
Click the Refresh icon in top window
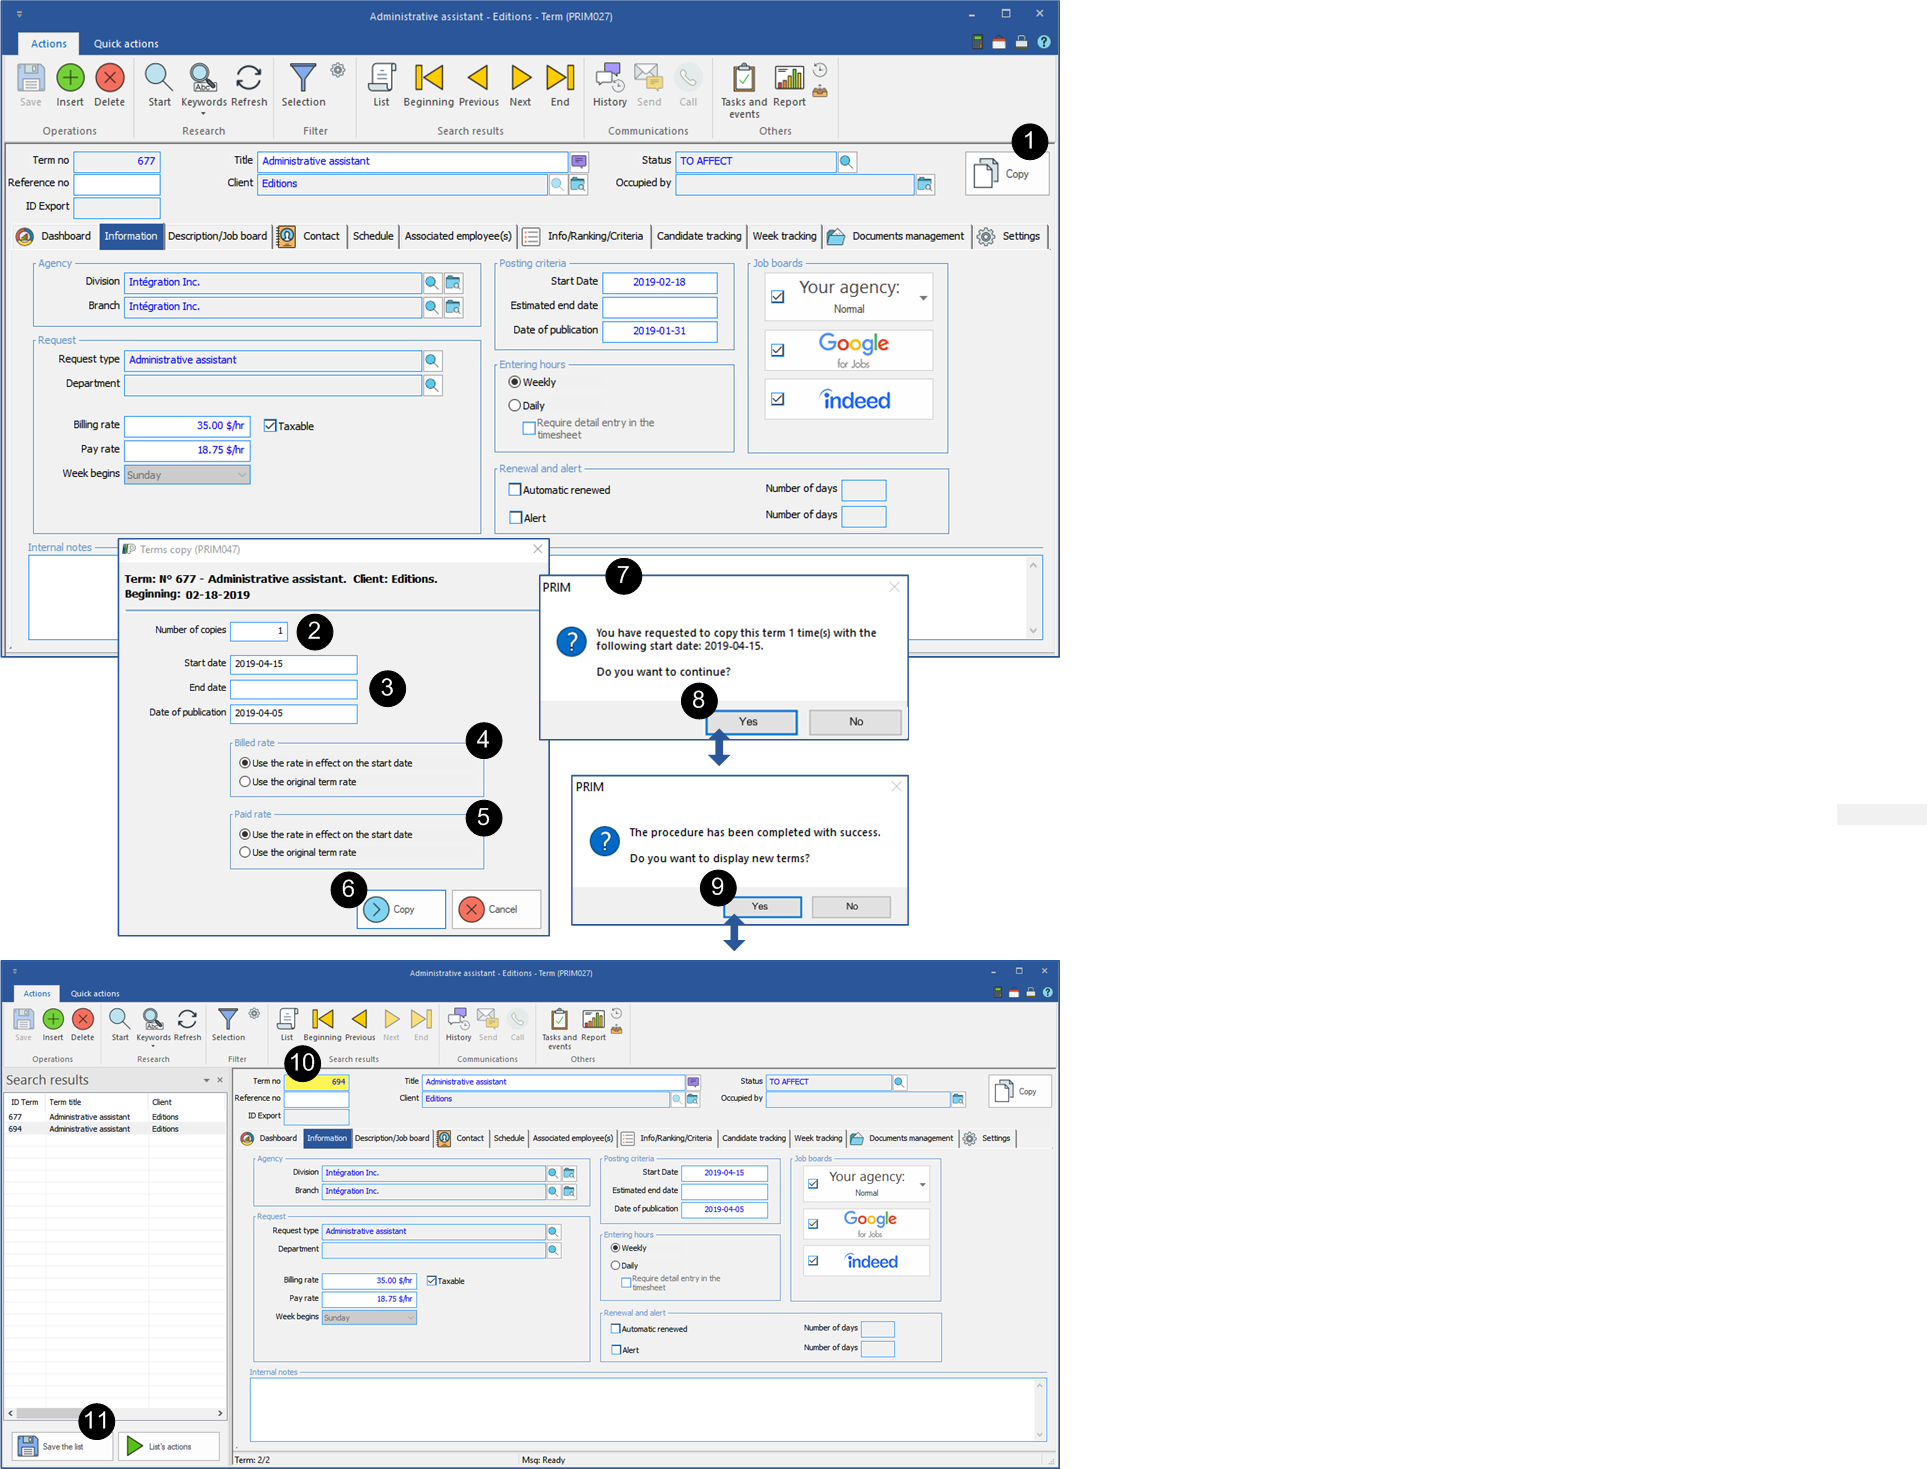coord(249,78)
